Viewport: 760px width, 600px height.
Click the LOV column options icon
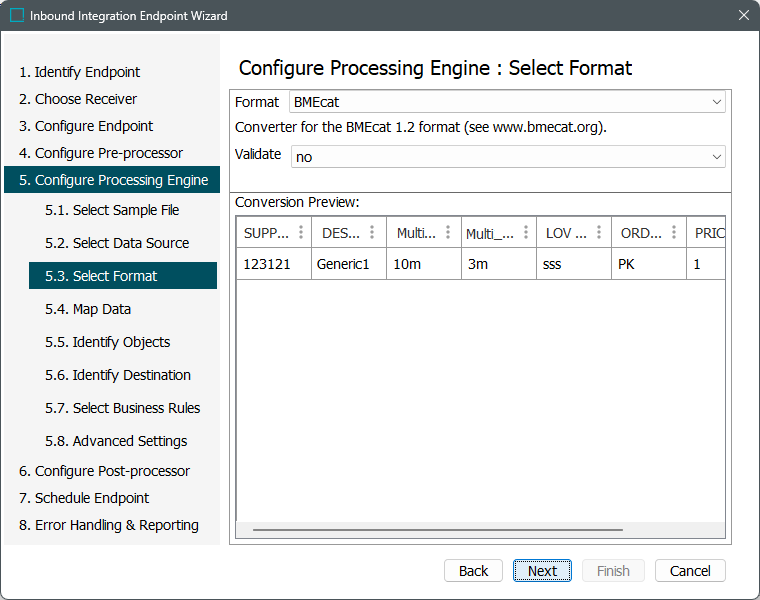click(598, 232)
